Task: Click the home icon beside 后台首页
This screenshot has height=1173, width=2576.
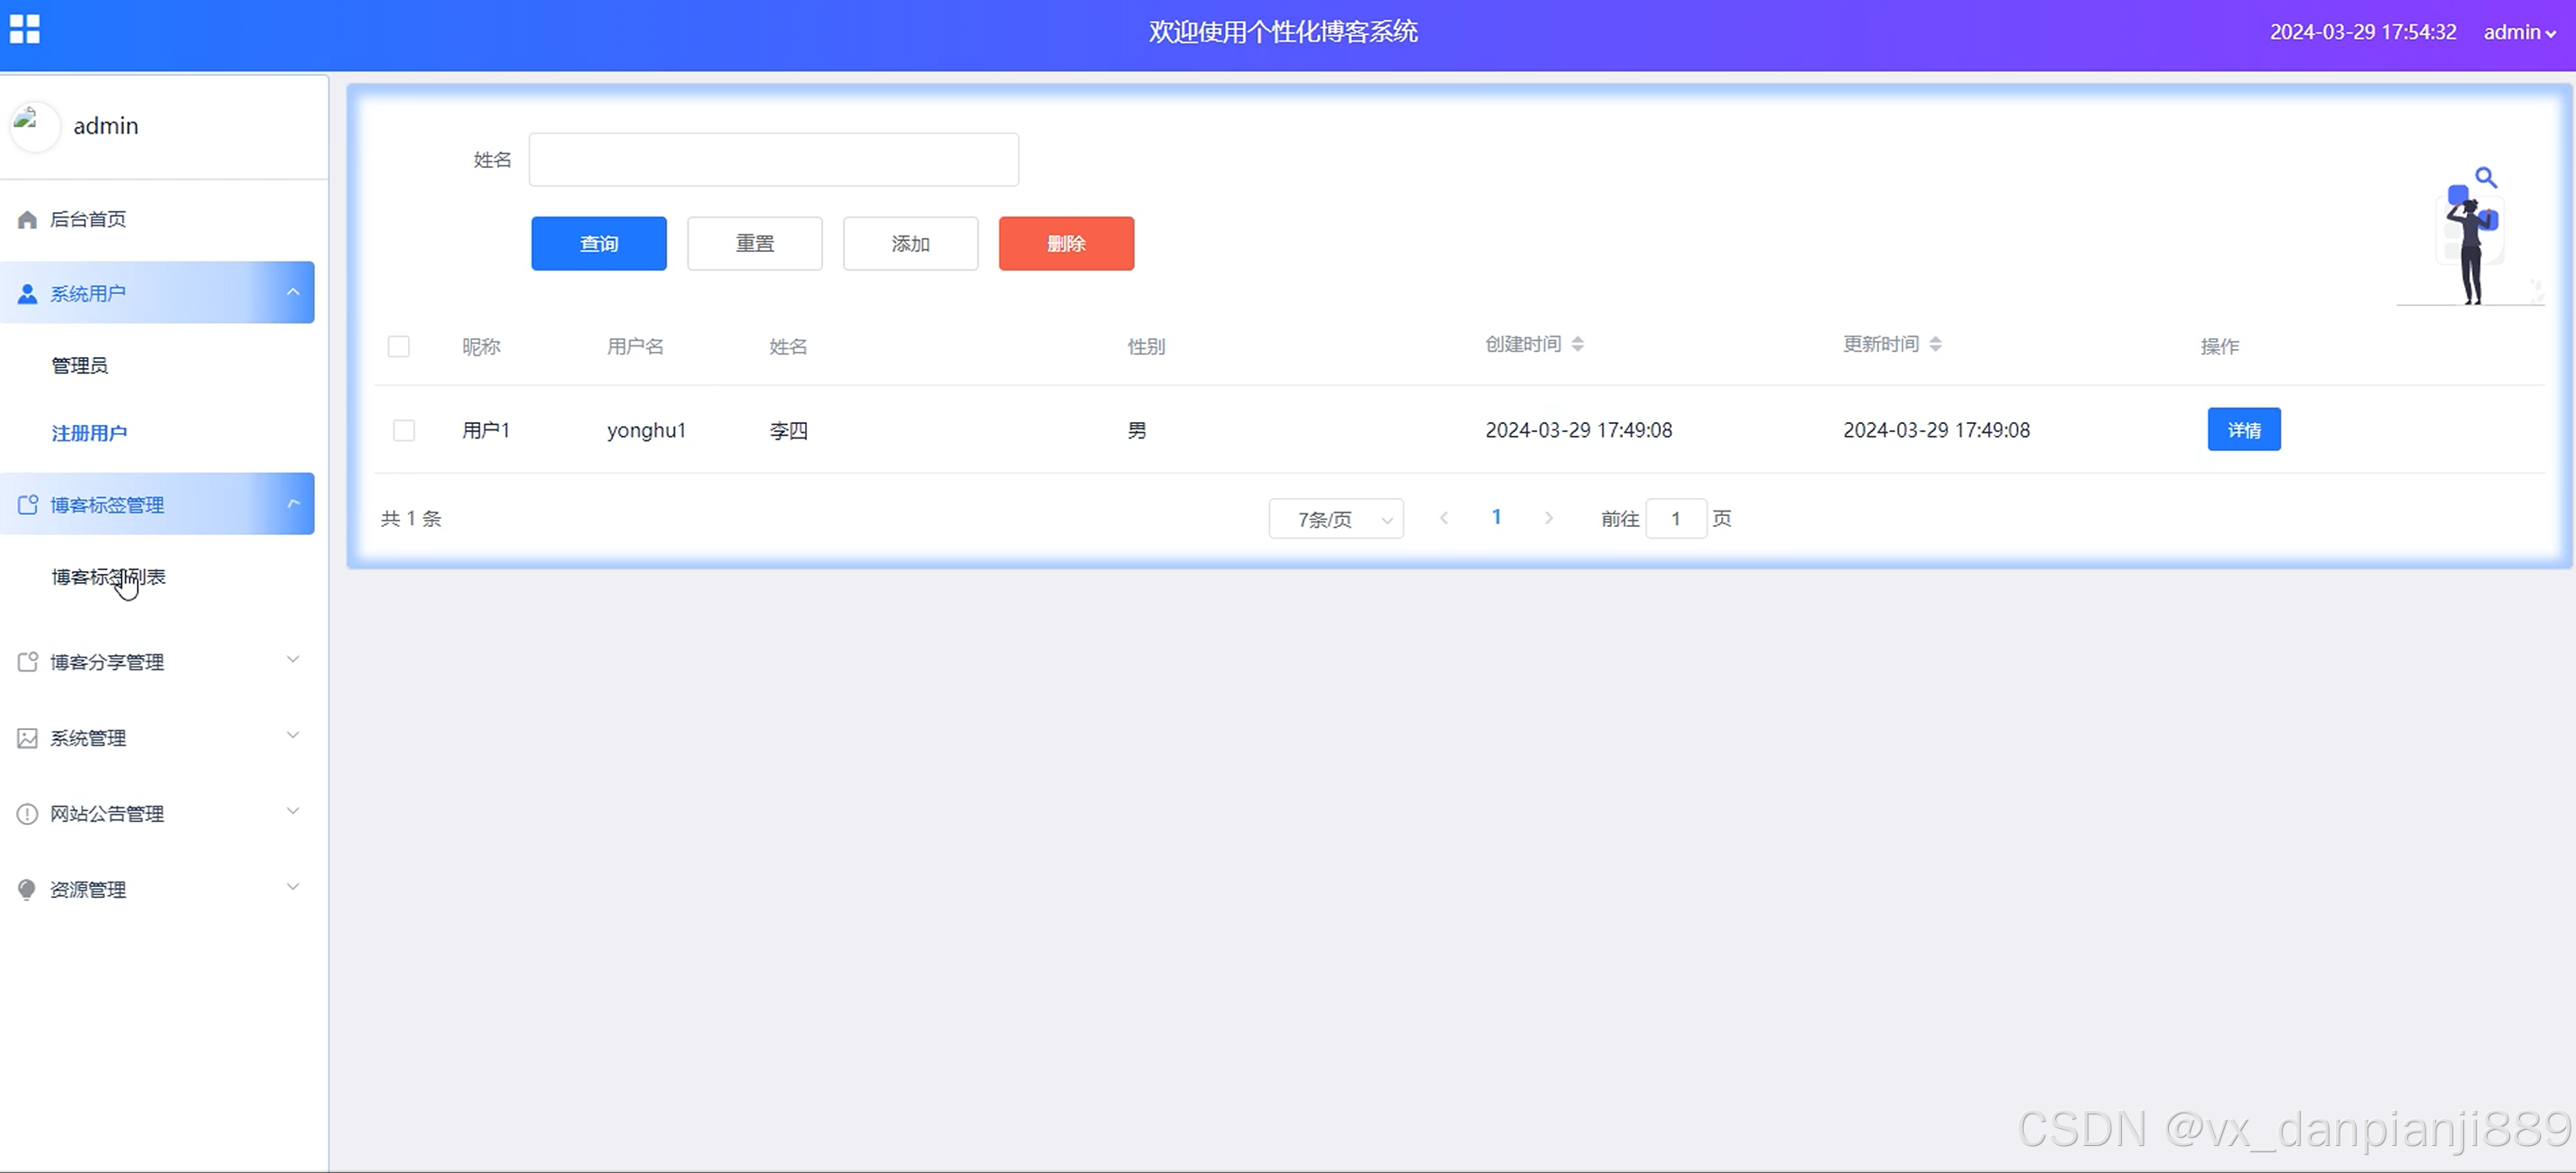Action: point(27,220)
